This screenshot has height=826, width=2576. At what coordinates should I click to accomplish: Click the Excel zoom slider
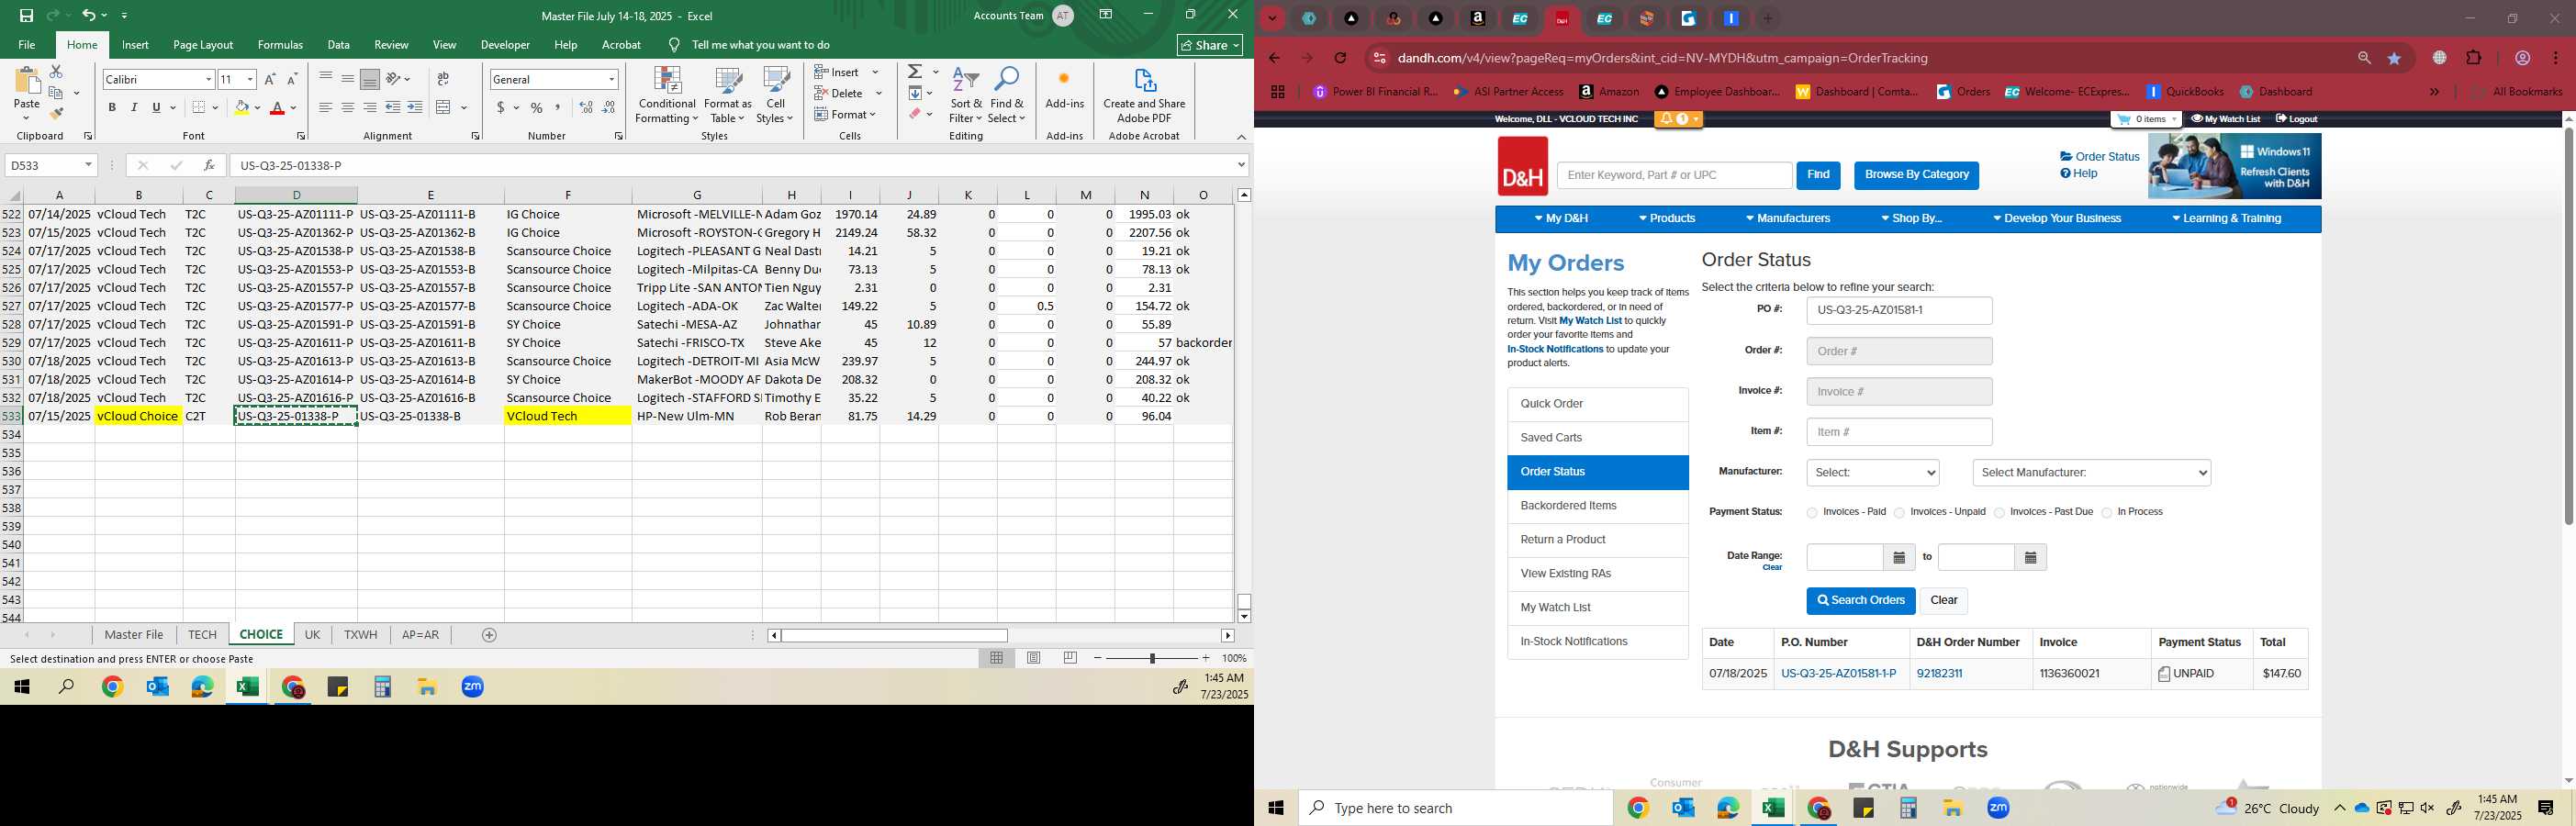click(x=1152, y=658)
